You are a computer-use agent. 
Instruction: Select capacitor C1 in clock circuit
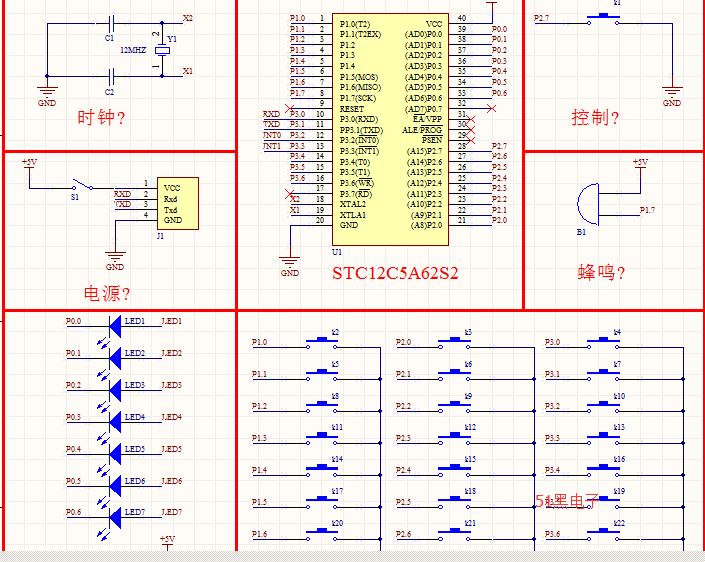pos(112,22)
